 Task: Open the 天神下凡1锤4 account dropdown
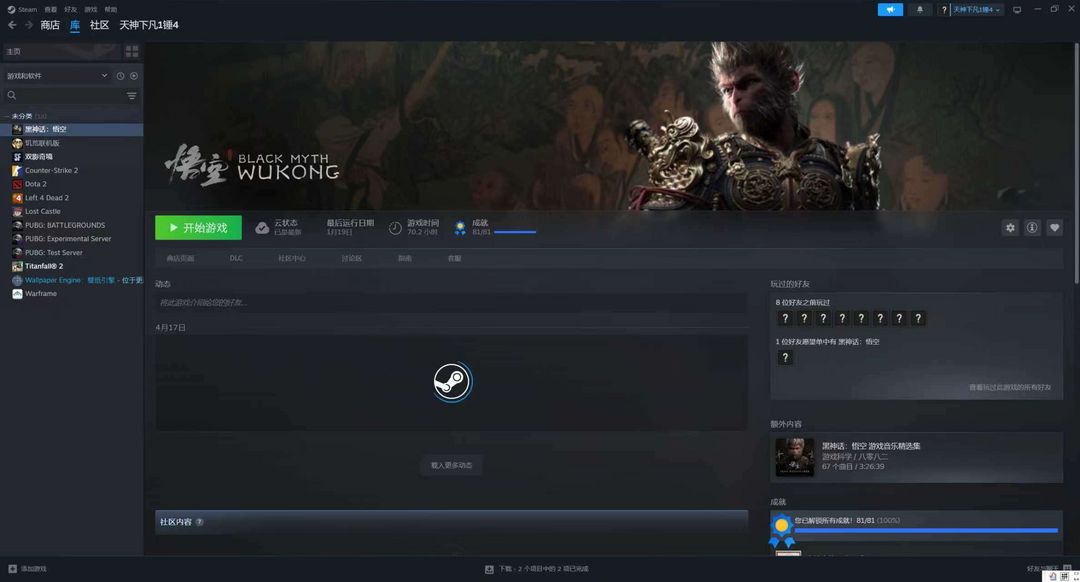coord(976,9)
